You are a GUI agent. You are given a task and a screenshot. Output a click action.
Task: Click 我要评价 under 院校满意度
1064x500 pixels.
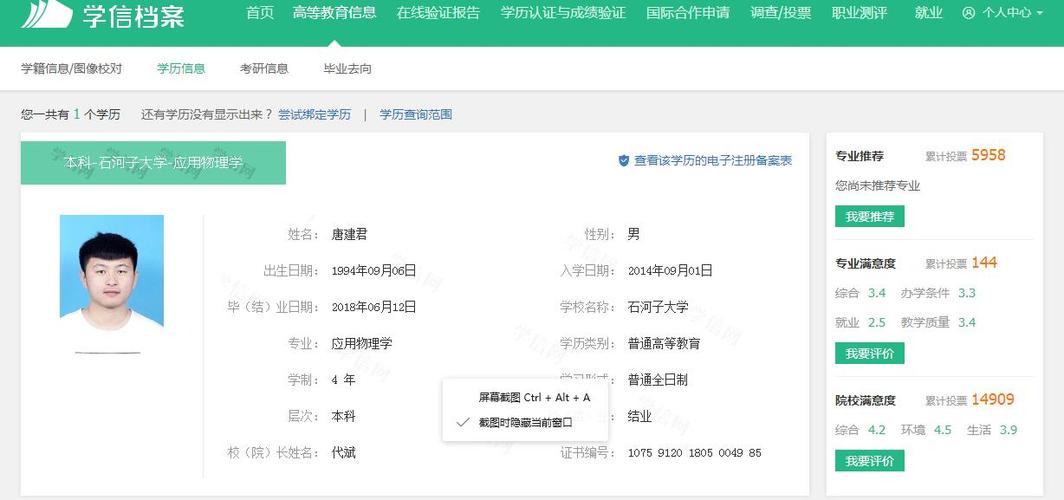pyautogui.click(x=869, y=461)
